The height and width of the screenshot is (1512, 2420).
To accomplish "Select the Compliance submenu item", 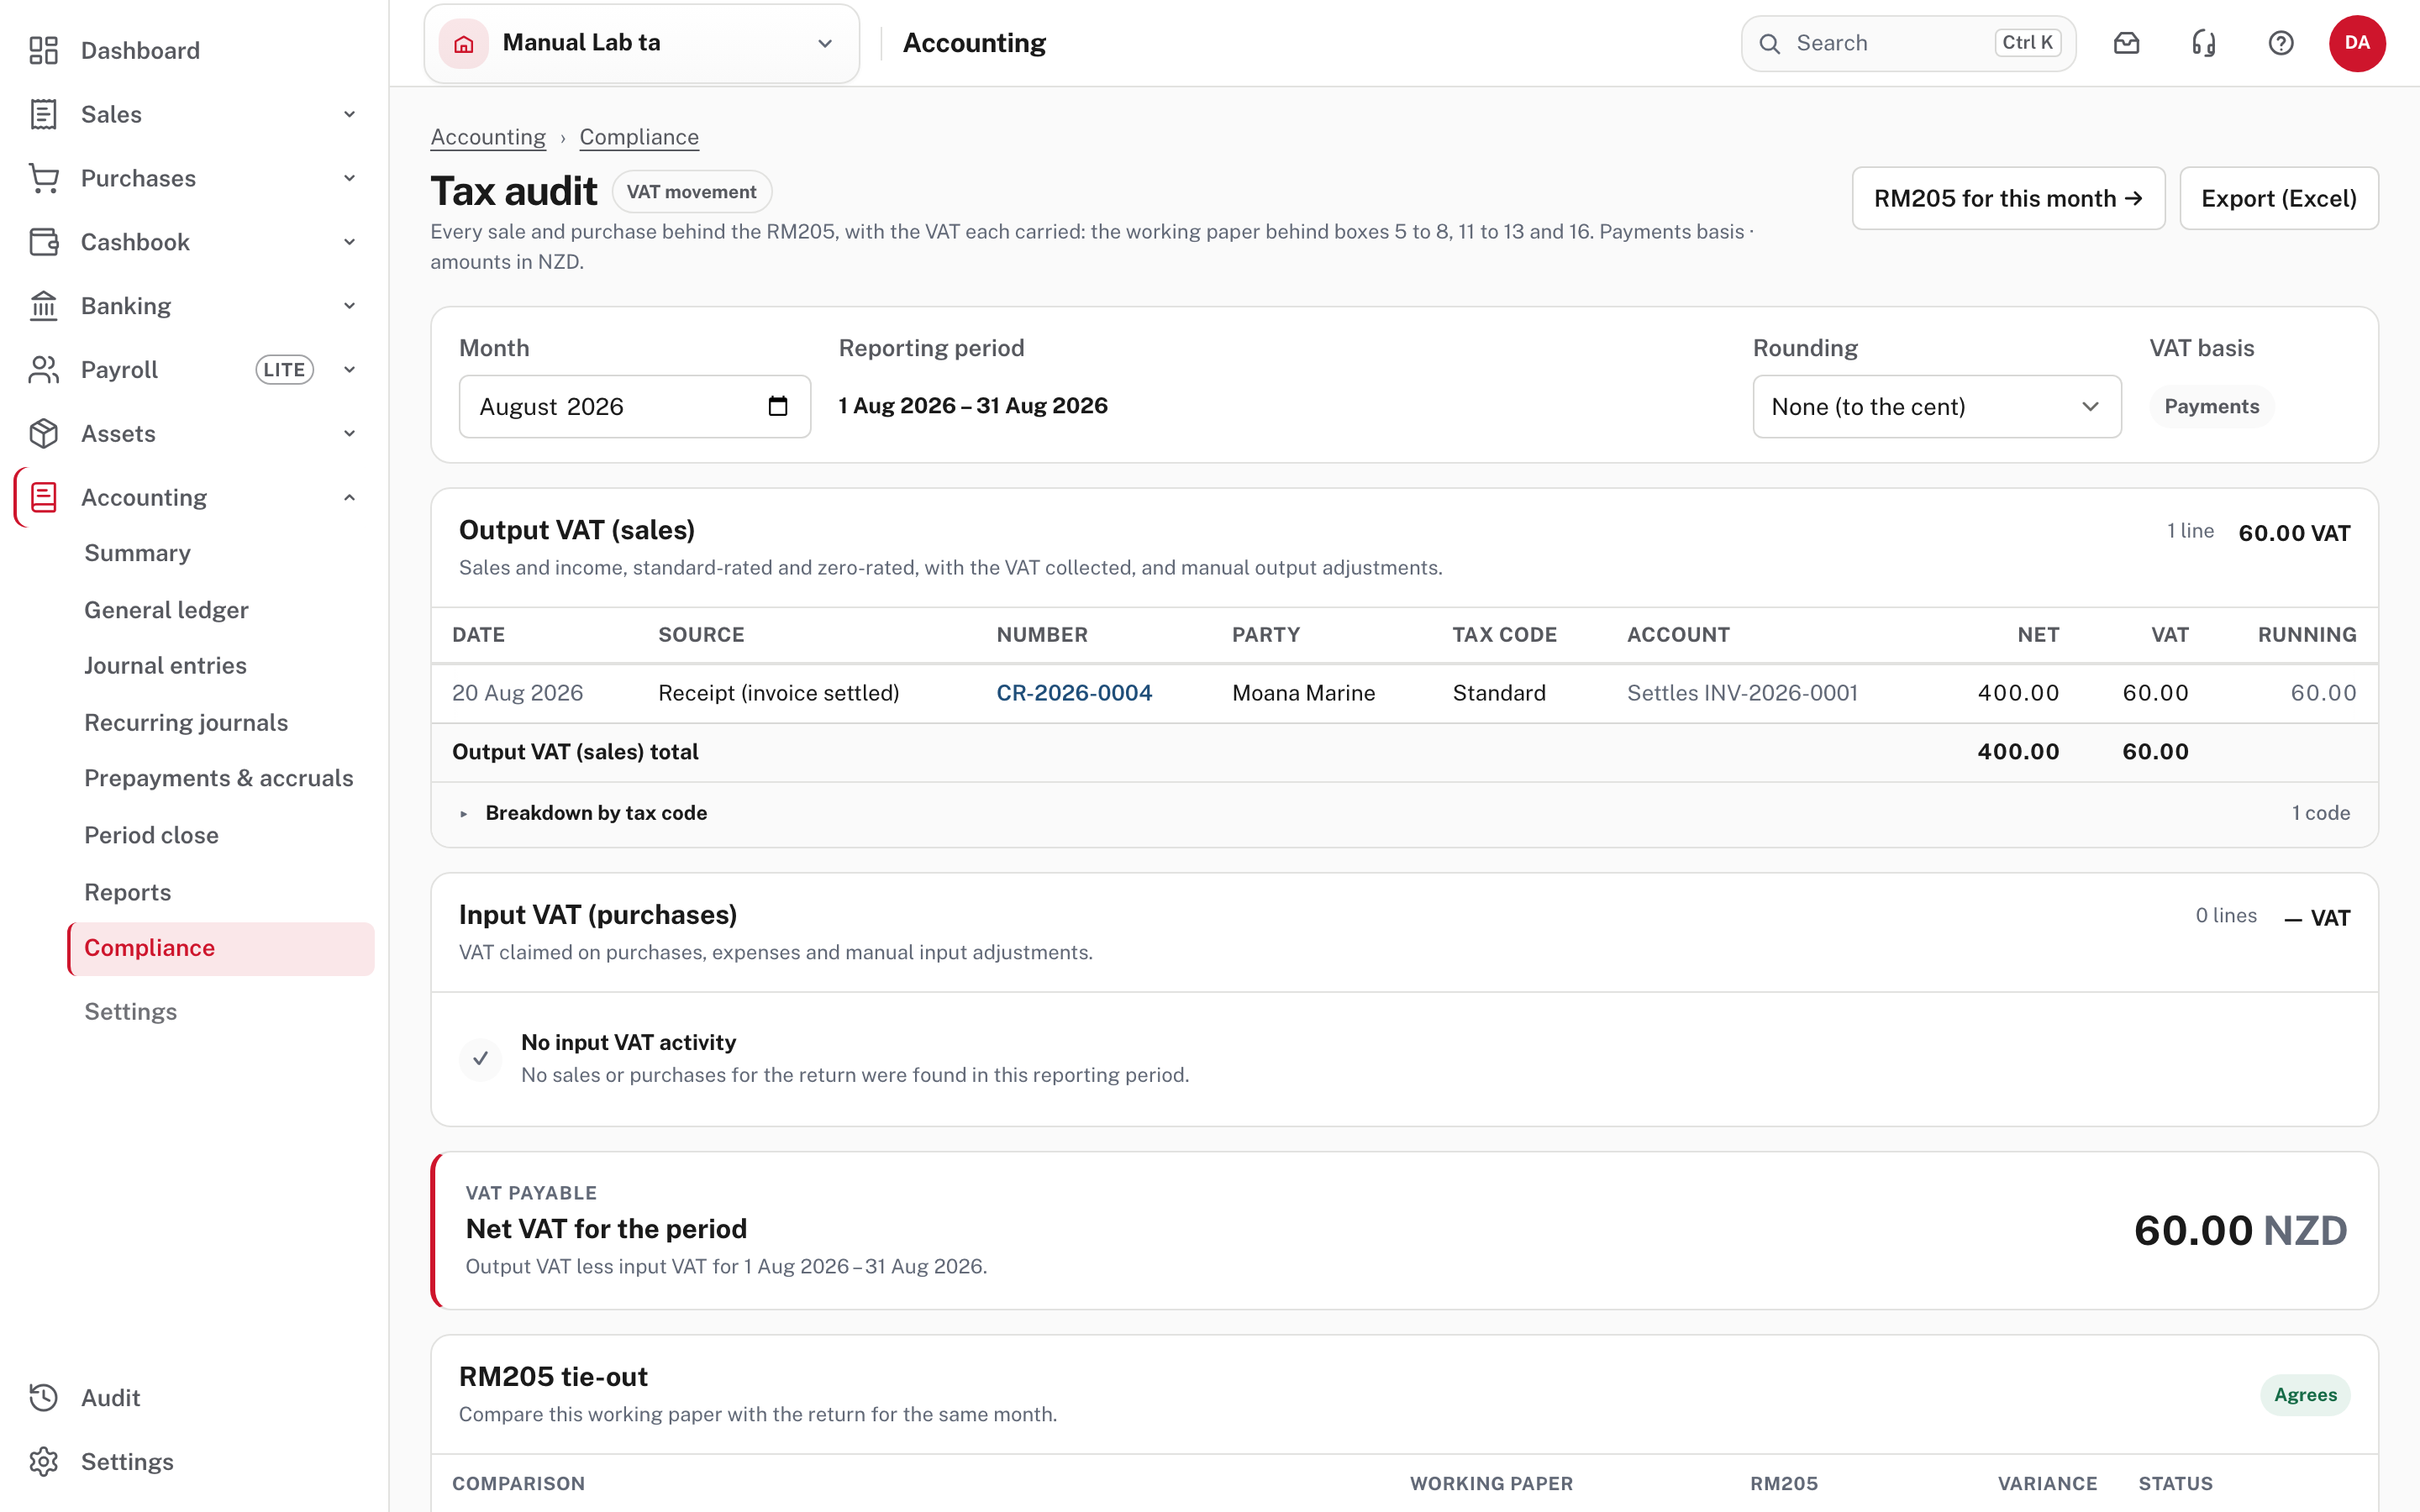I will (221, 948).
